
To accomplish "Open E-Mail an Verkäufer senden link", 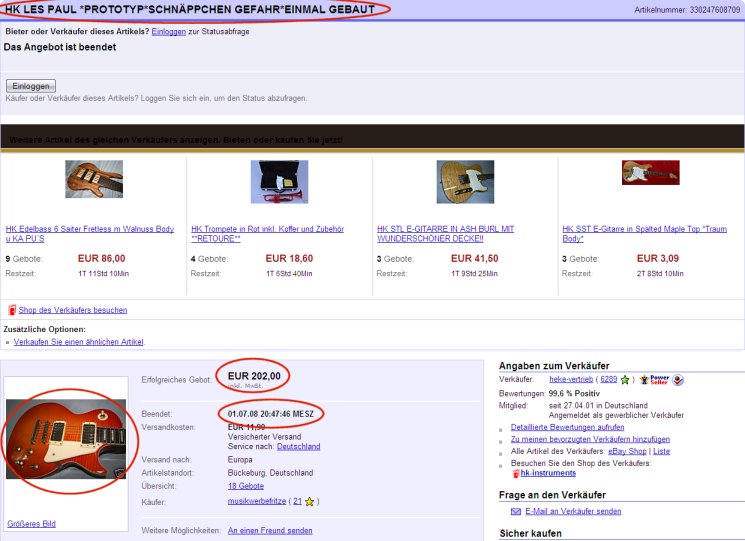I will coord(573,511).
